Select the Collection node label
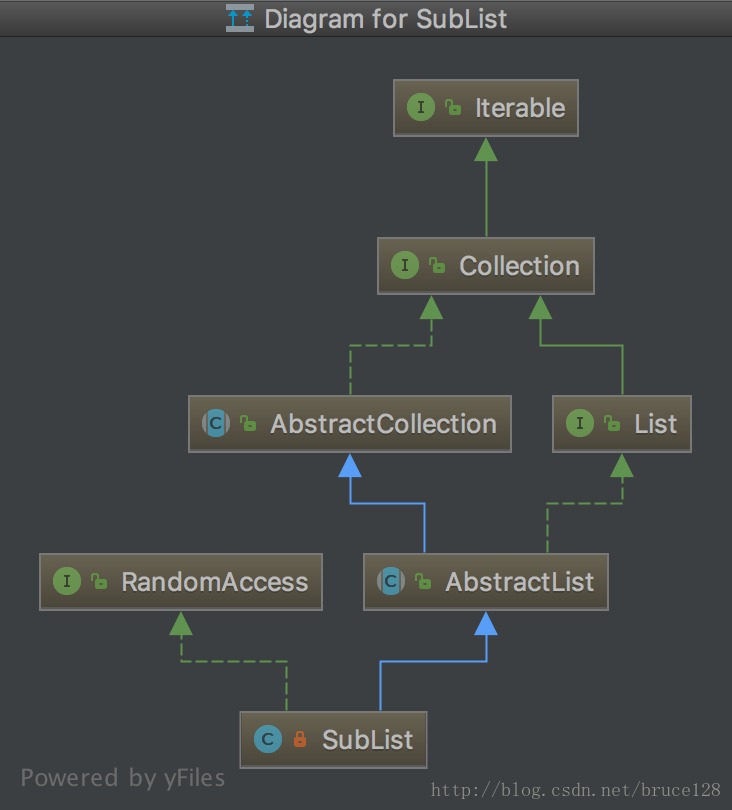This screenshot has width=732, height=810. pos(520,266)
